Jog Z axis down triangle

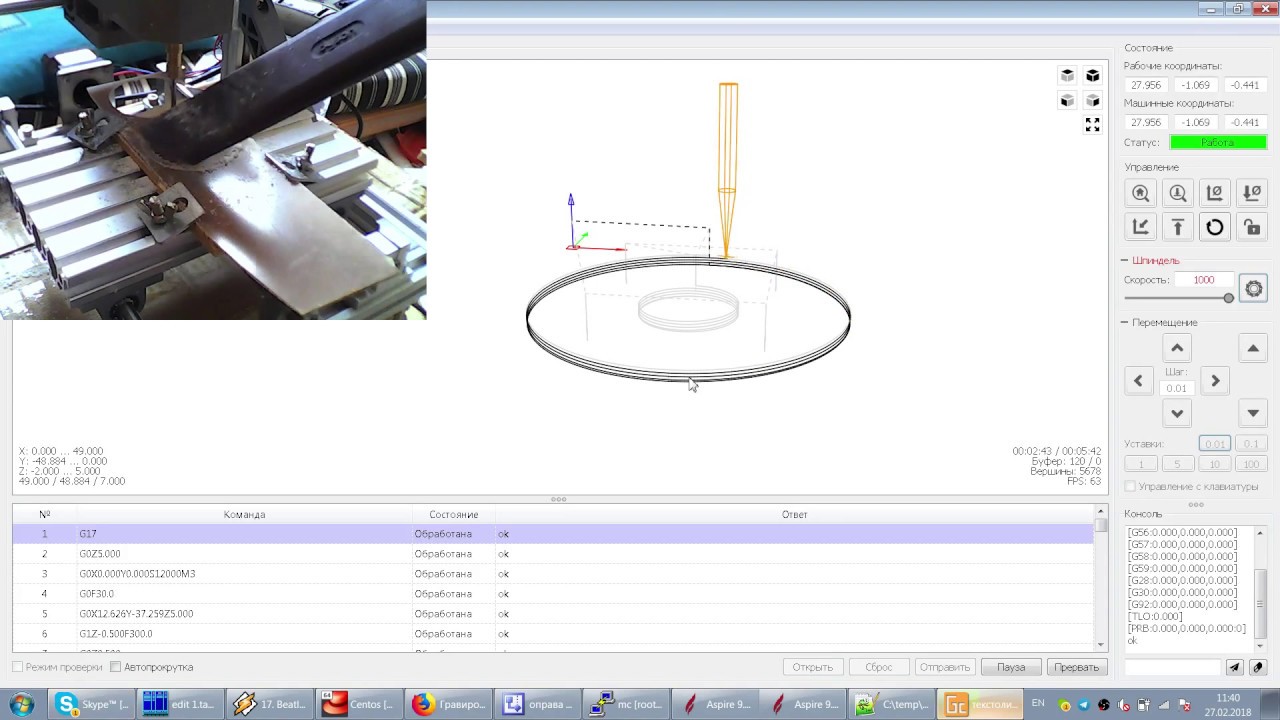click(1253, 413)
